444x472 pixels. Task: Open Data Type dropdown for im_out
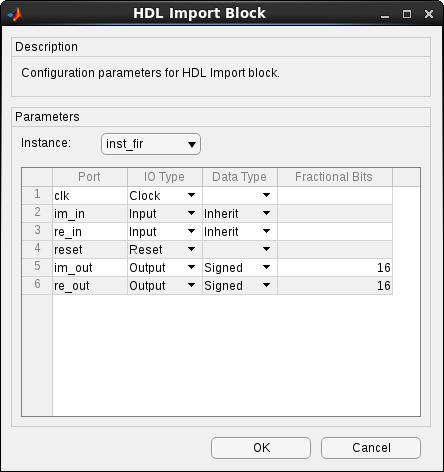(240, 268)
